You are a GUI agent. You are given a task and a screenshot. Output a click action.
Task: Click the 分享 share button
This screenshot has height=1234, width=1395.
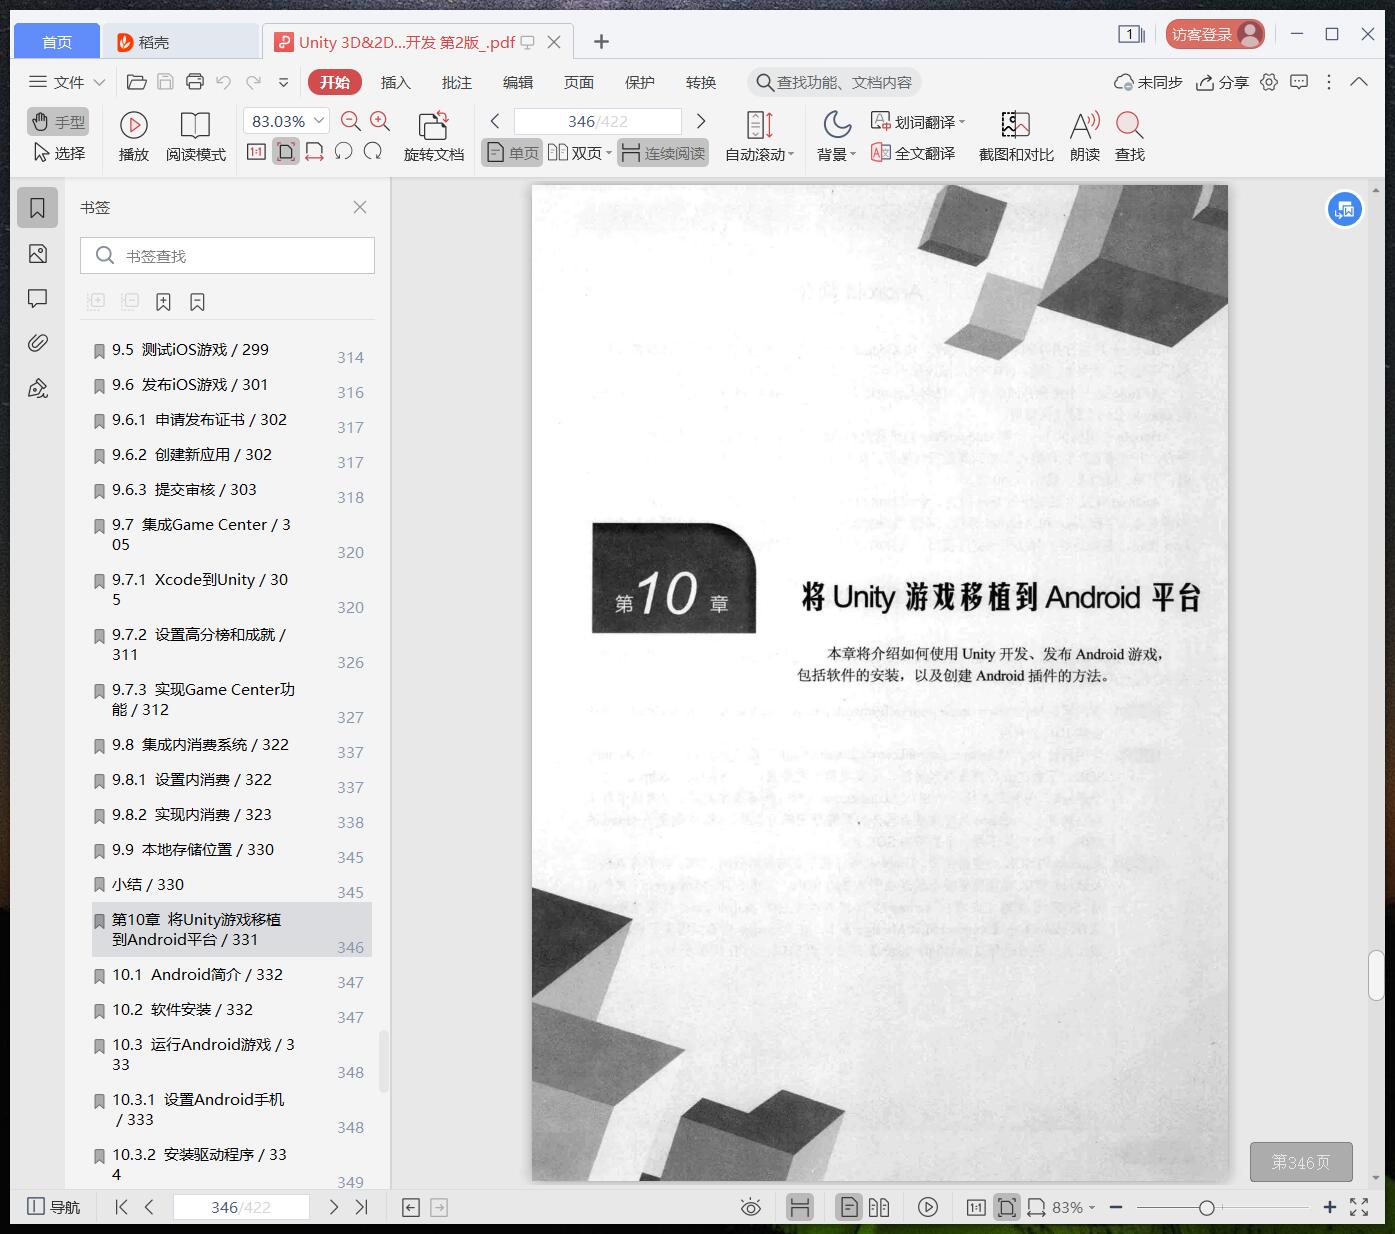(x=1223, y=82)
